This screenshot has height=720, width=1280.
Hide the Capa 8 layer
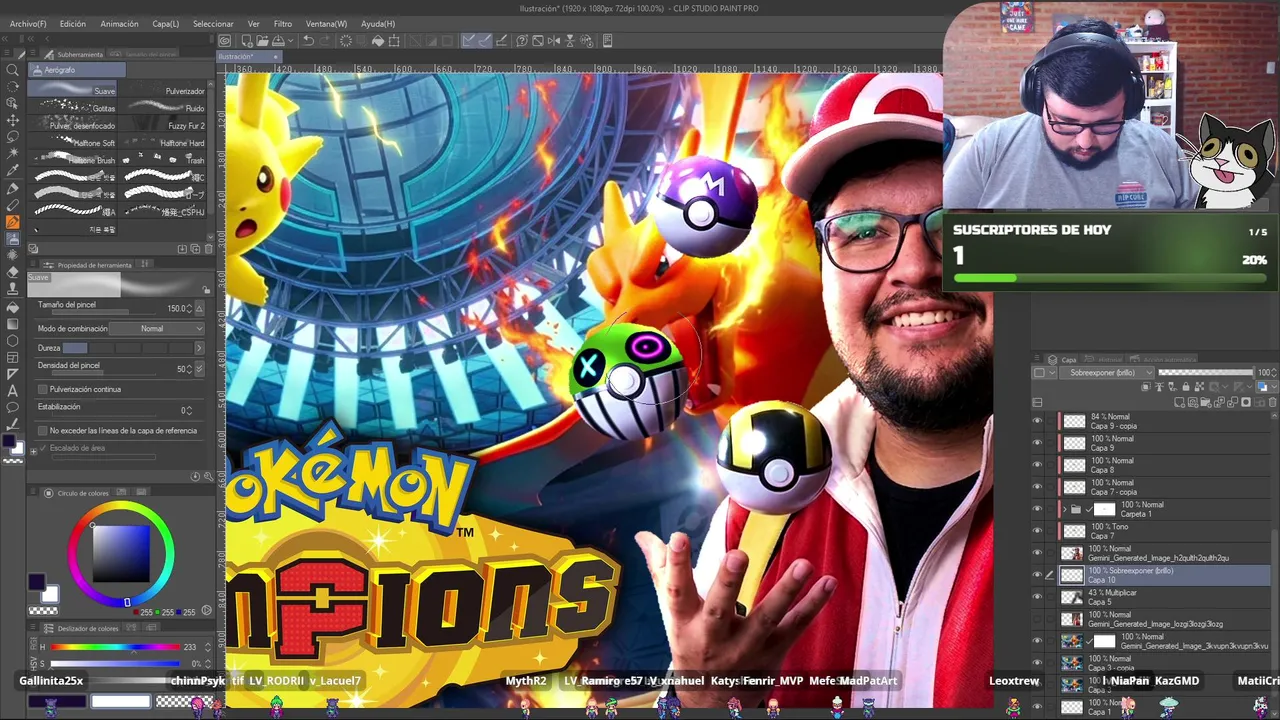tap(1037, 465)
